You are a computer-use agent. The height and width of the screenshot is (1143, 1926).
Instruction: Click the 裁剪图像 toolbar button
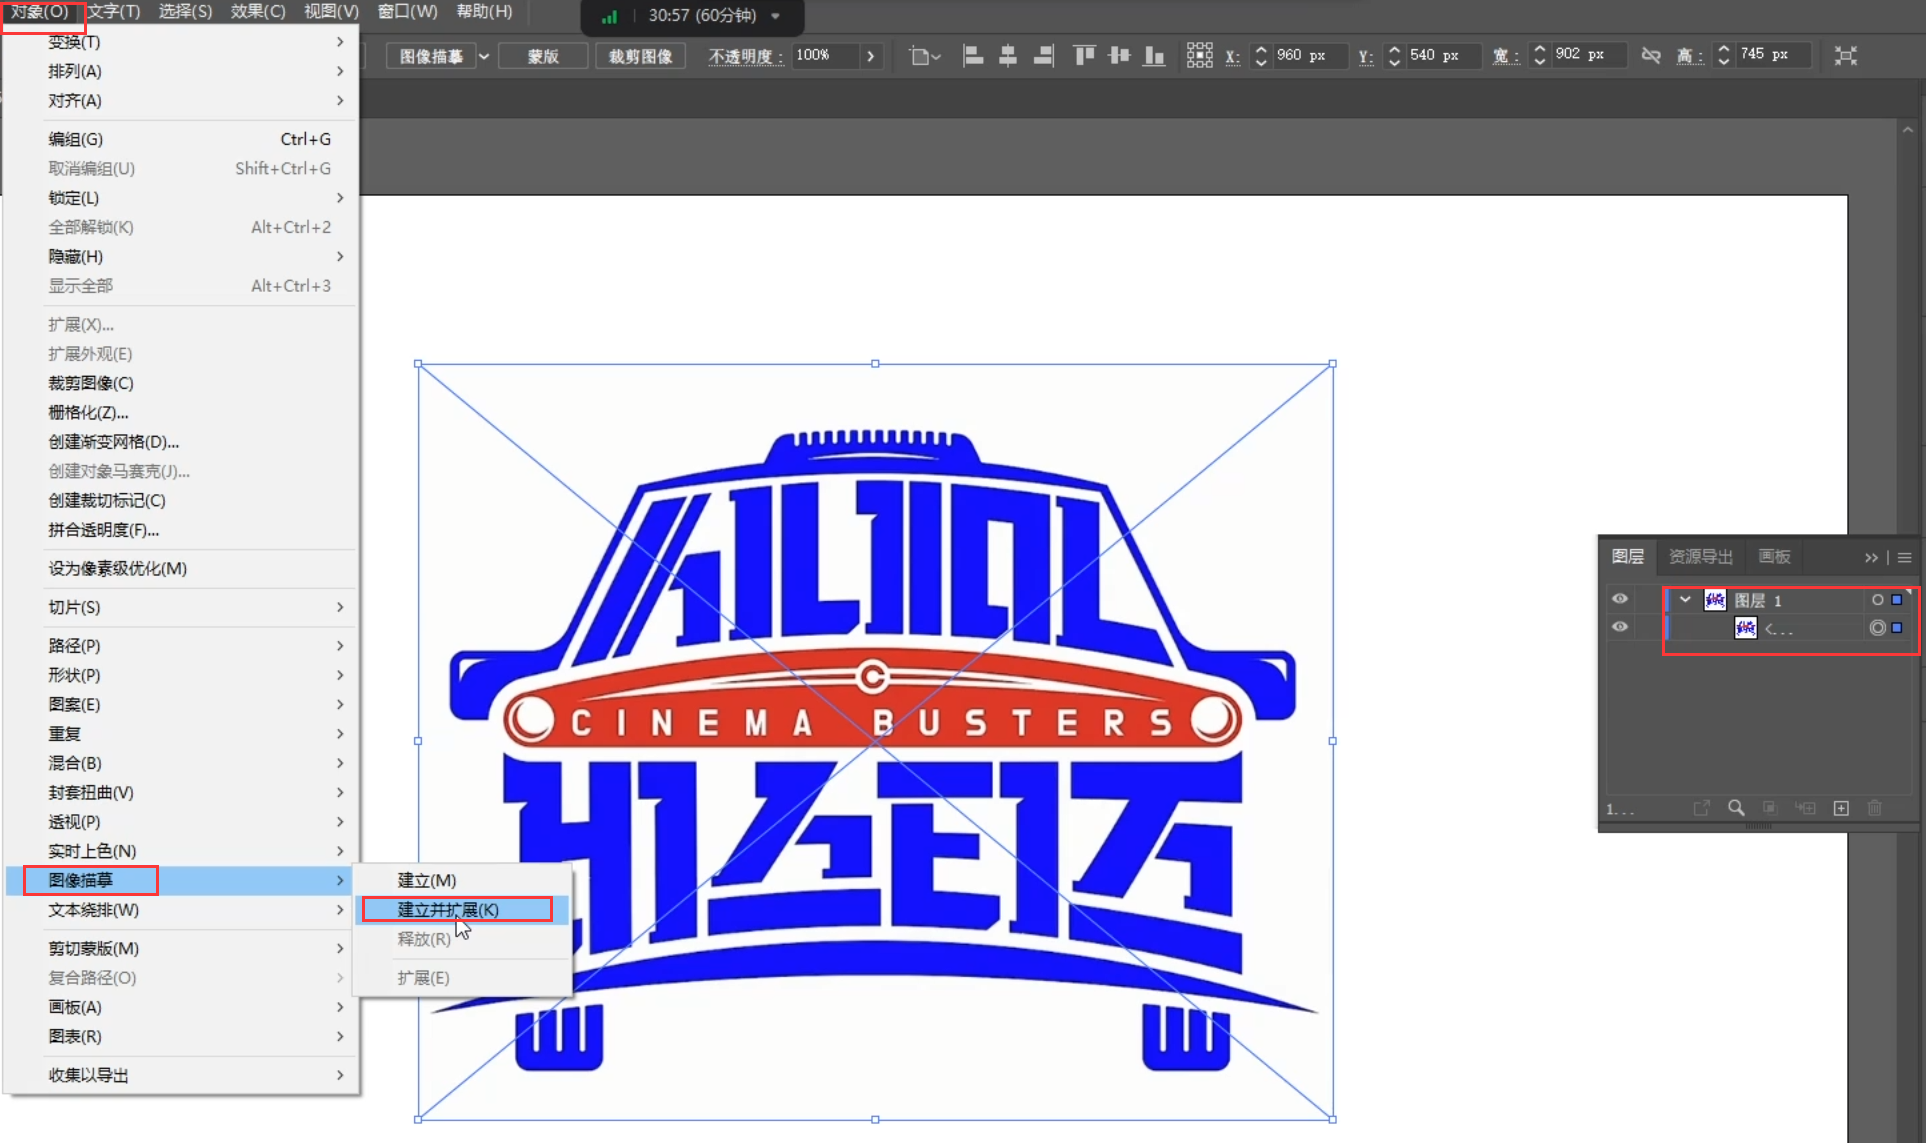point(641,56)
